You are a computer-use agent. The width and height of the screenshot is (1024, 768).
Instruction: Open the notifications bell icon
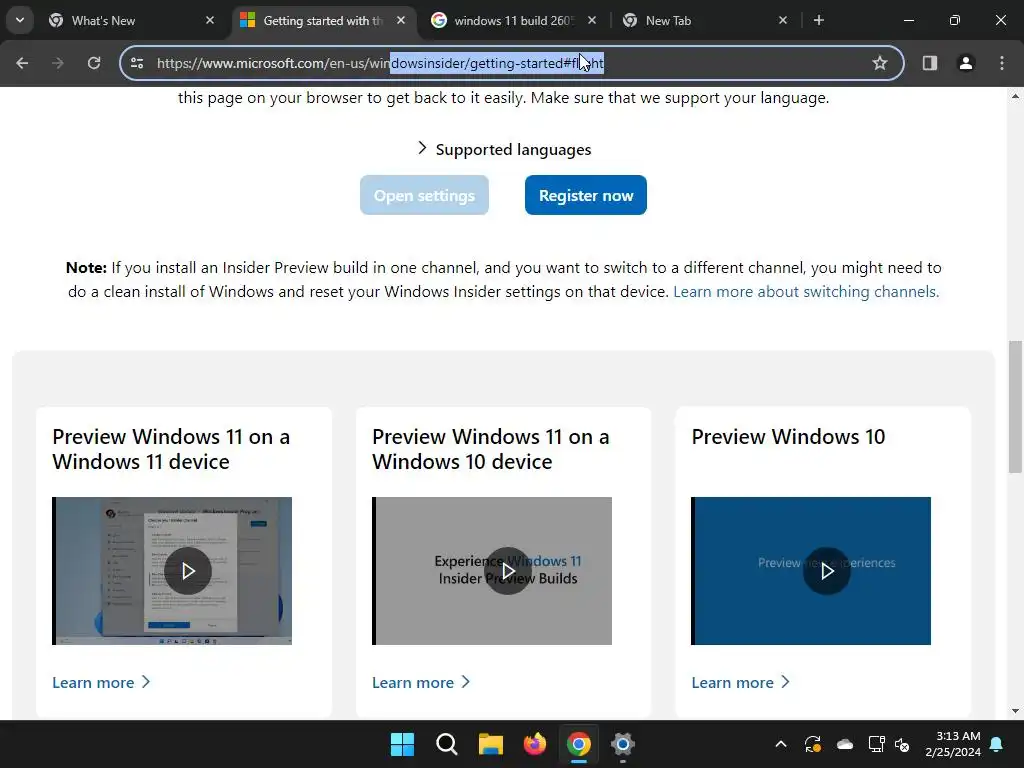[997, 744]
